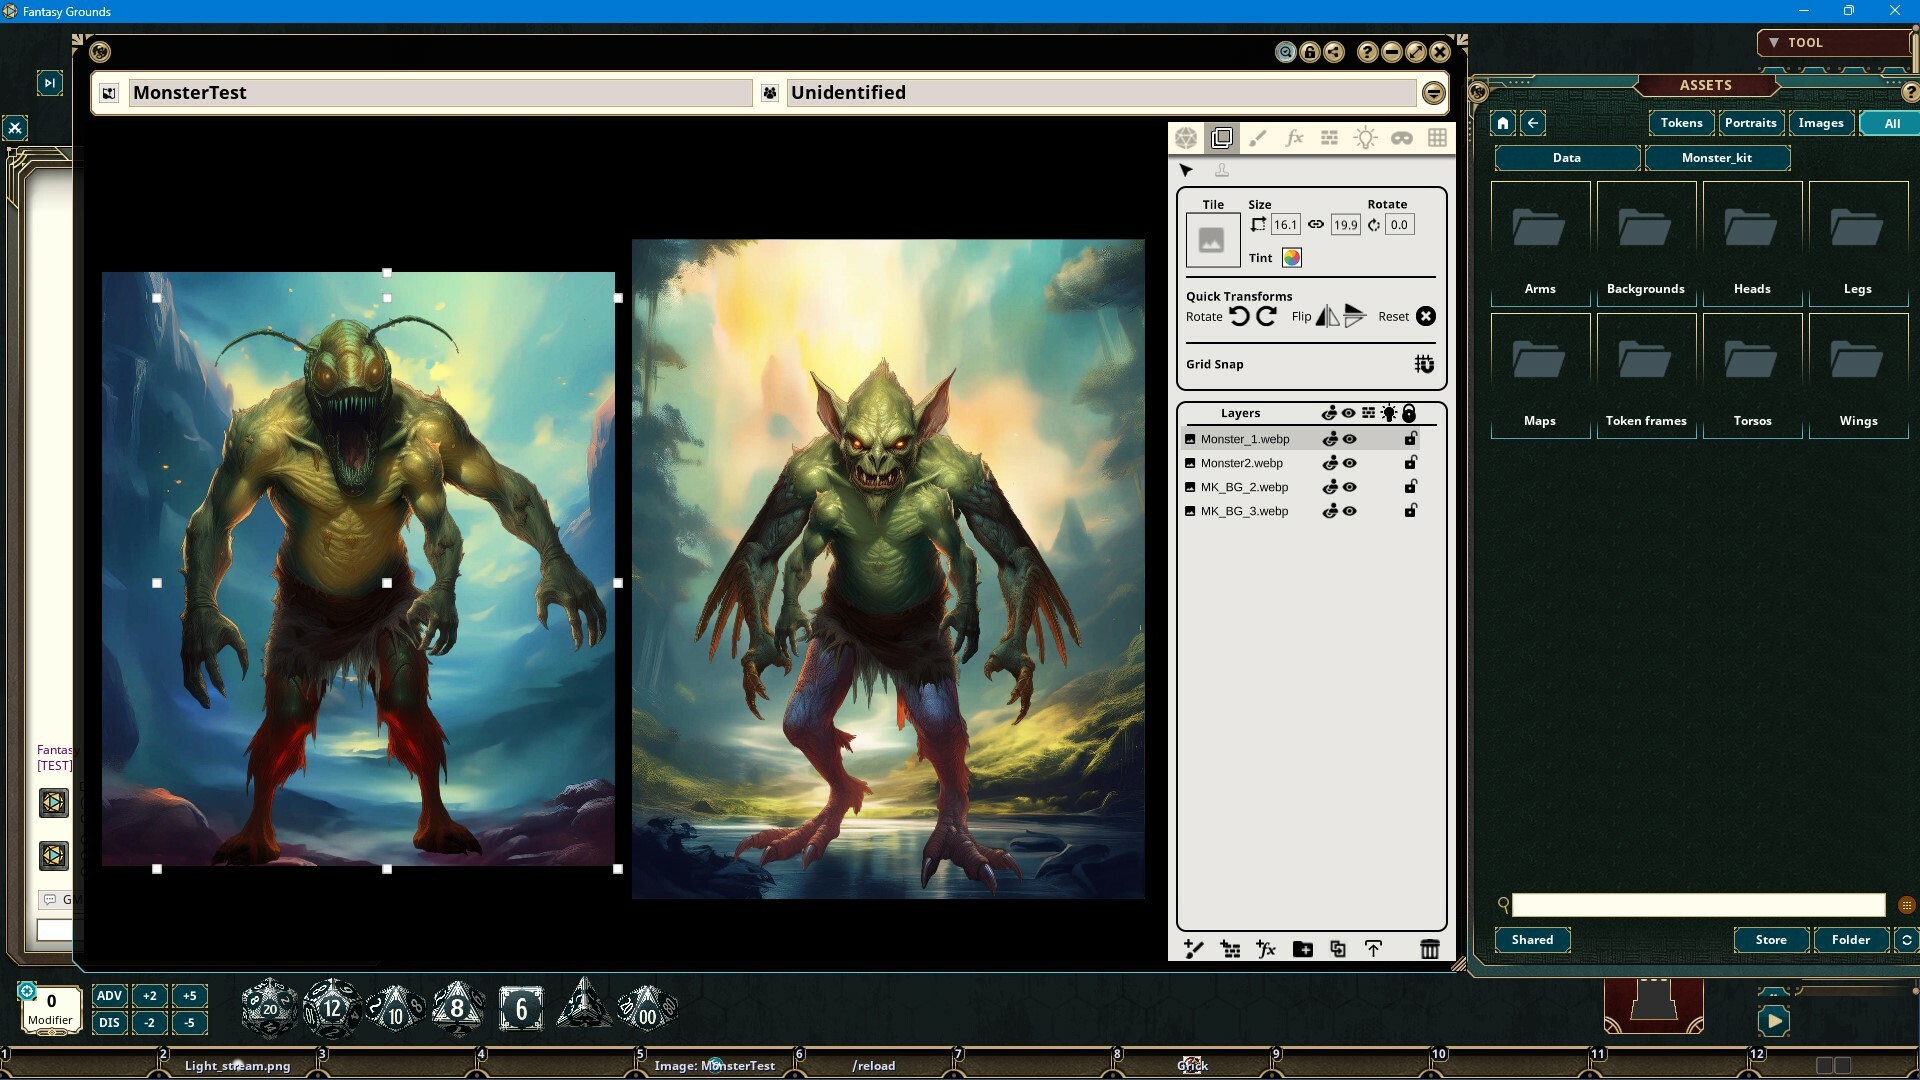This screenshot has height=1080, width=1920.
Task: Open the Monster_kit folder dropdown
Action: pyautogui.click(x=1717, y=158)
